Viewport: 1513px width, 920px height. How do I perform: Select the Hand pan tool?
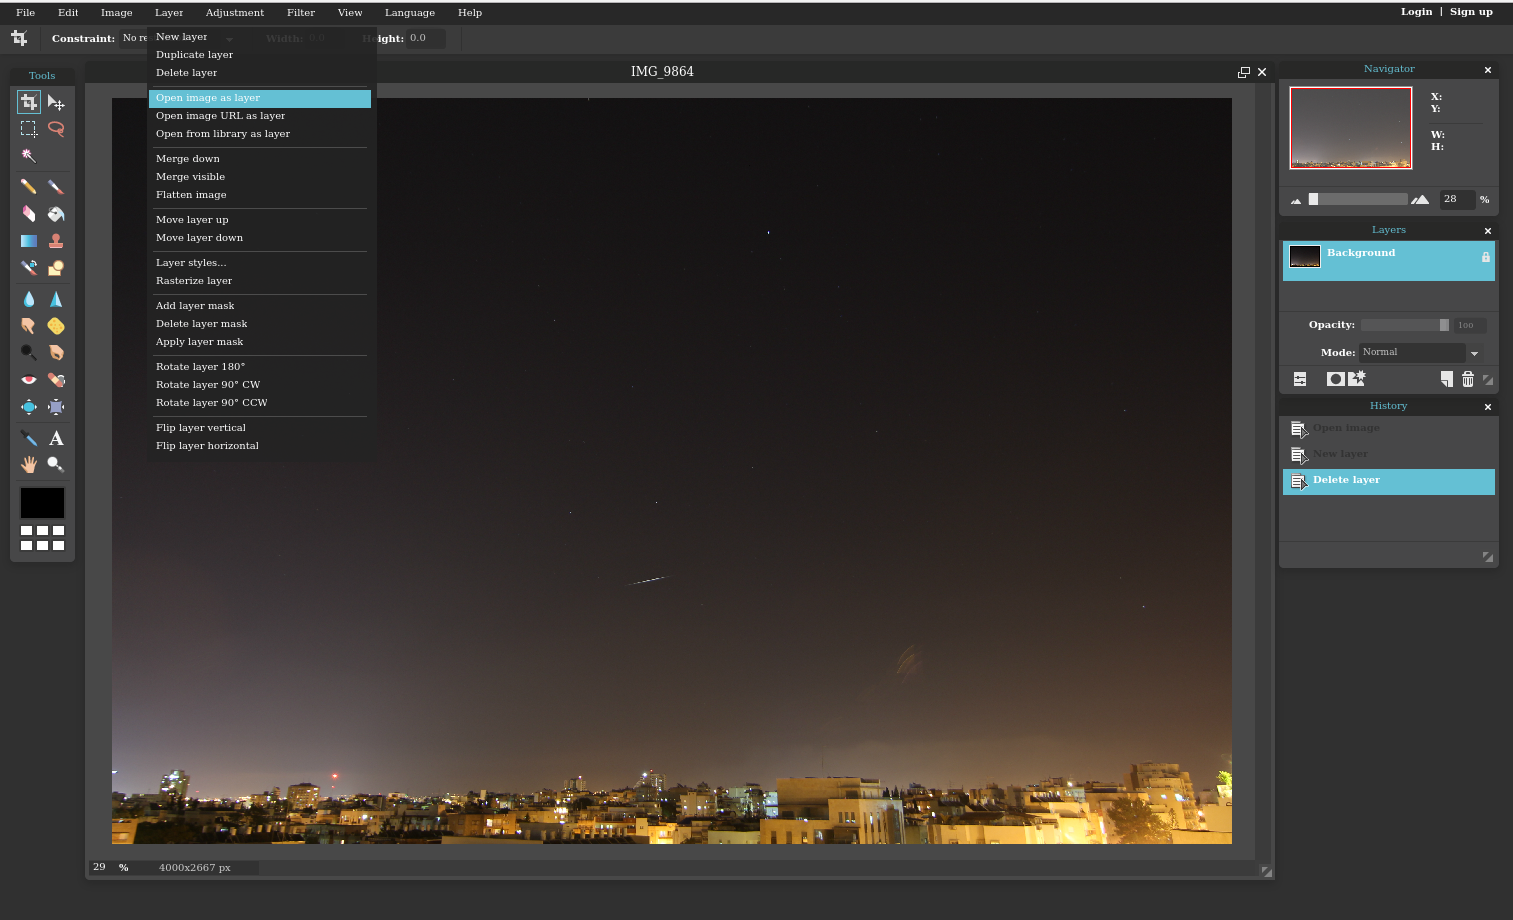point(29,465)
